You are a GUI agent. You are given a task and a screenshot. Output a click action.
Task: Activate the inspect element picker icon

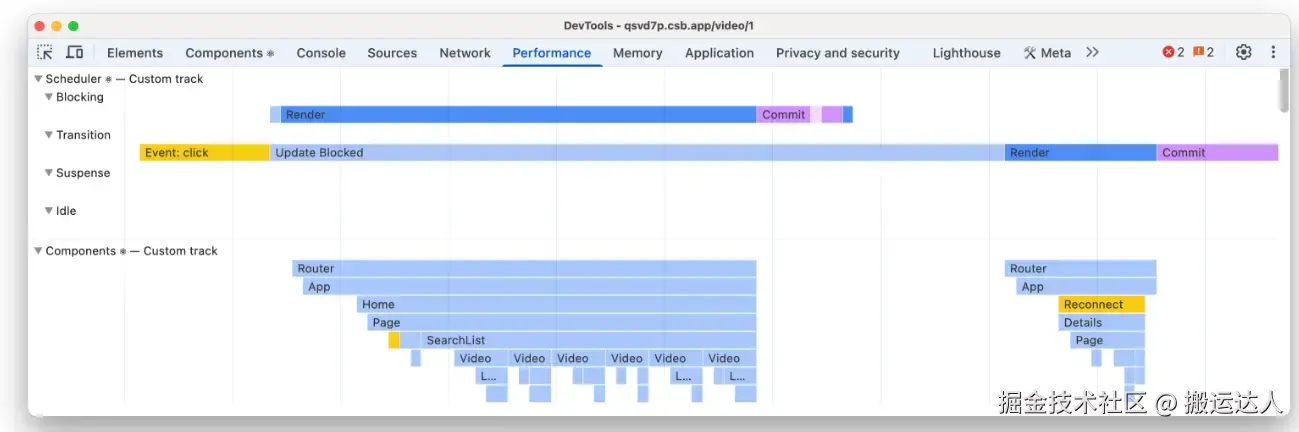[x=45, y=53]
